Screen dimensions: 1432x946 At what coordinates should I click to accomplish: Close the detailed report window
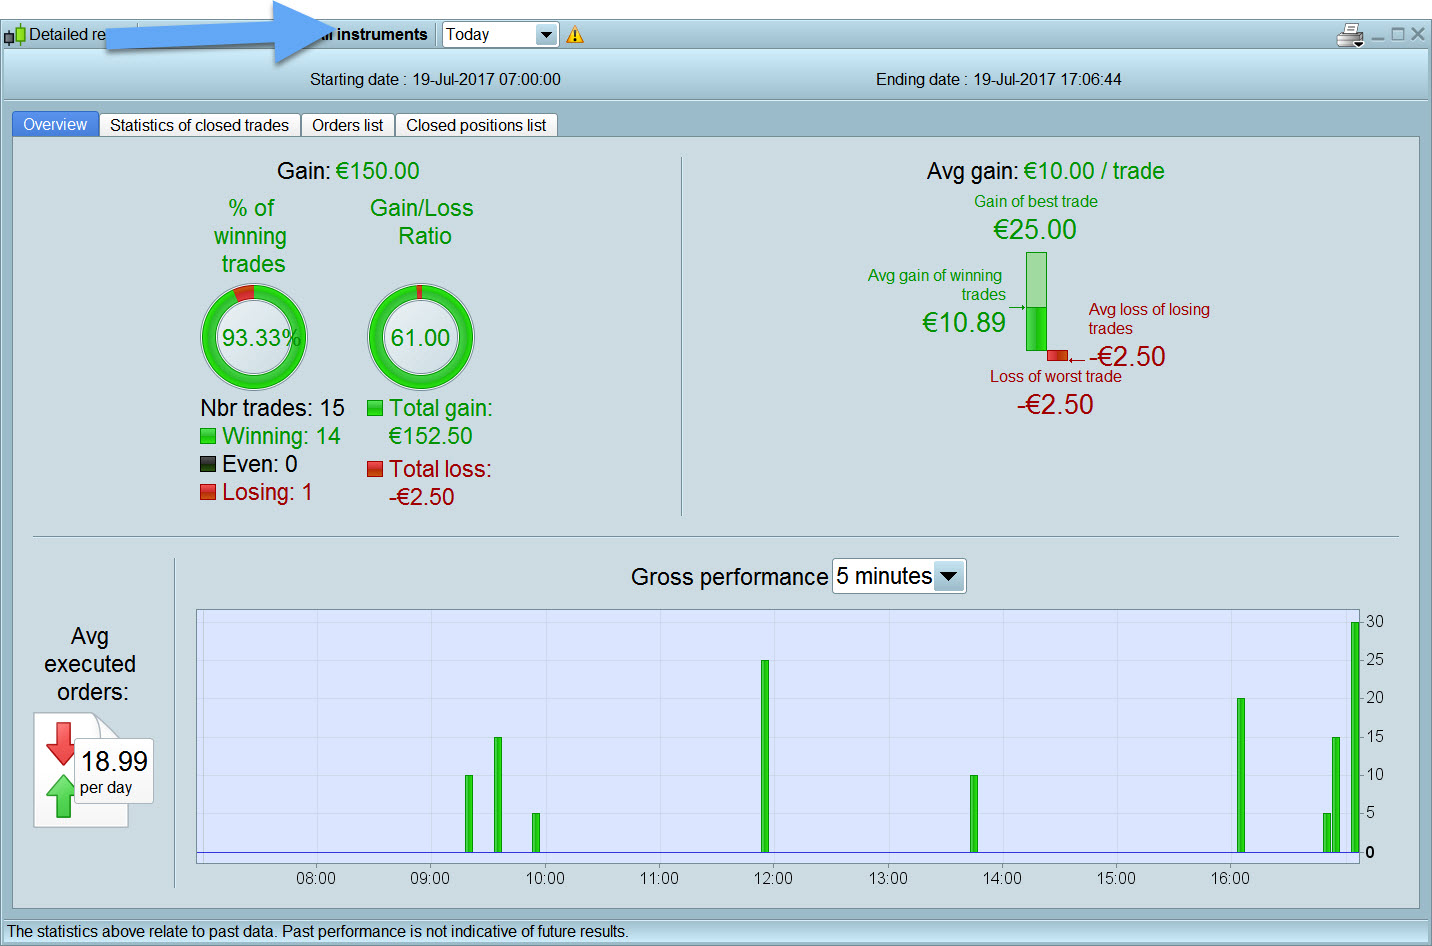tap(1418, 34)
